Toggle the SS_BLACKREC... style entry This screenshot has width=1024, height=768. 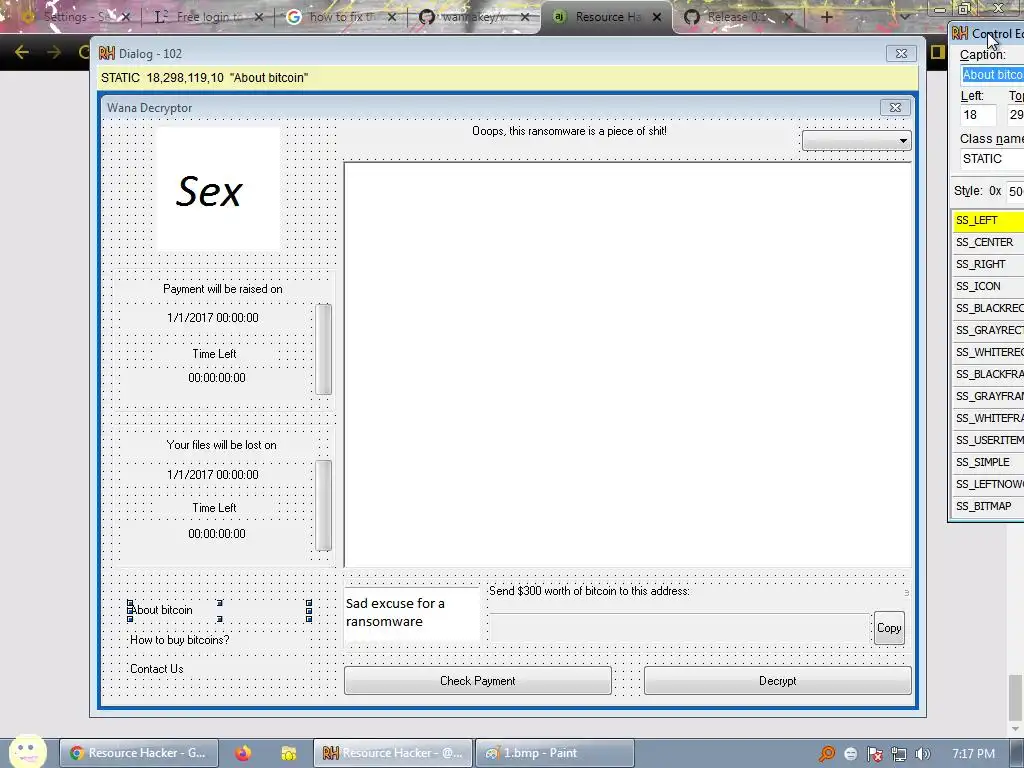coord(988,308)
